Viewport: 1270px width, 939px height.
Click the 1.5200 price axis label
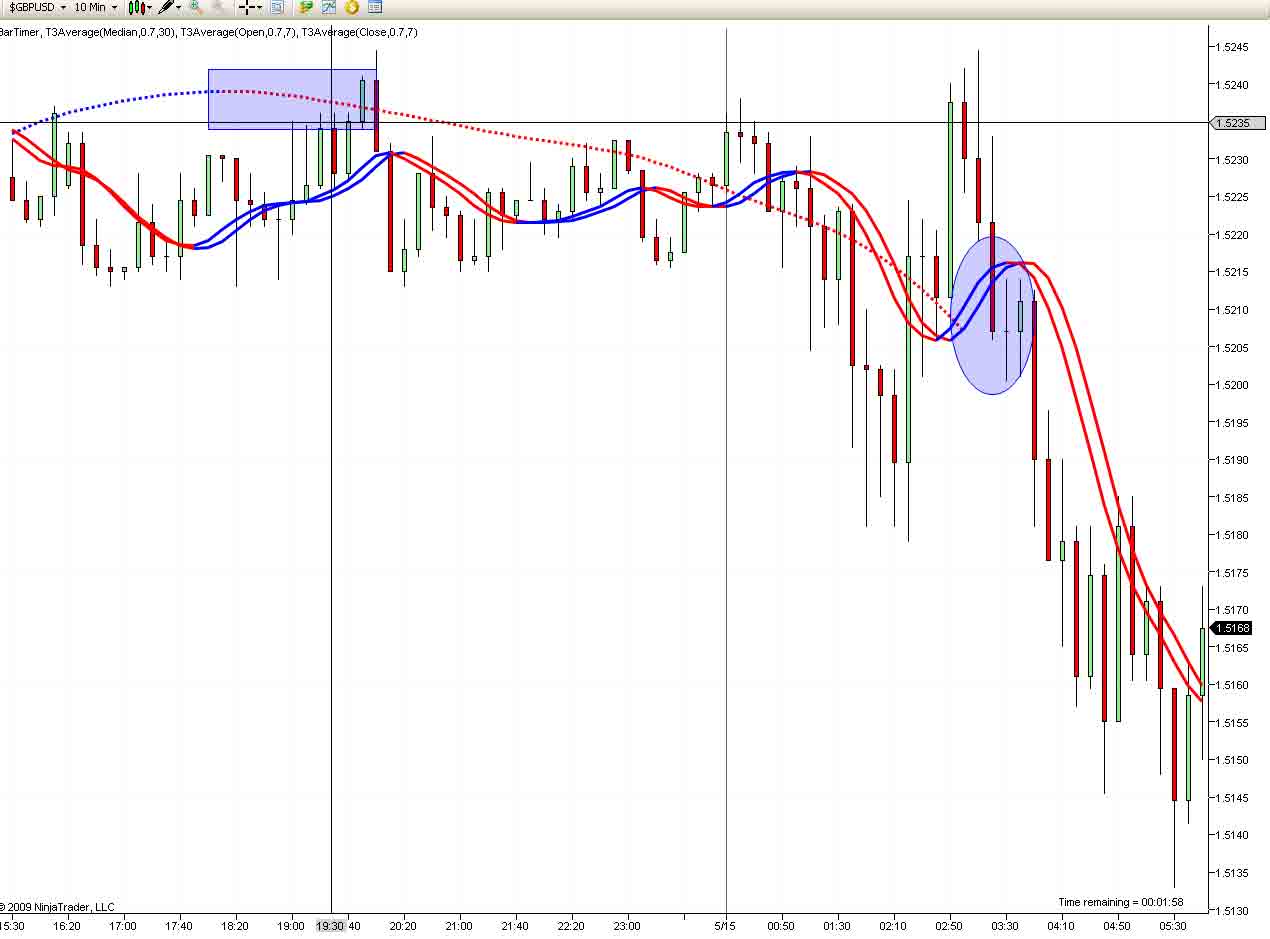(x=1234, y=385)
